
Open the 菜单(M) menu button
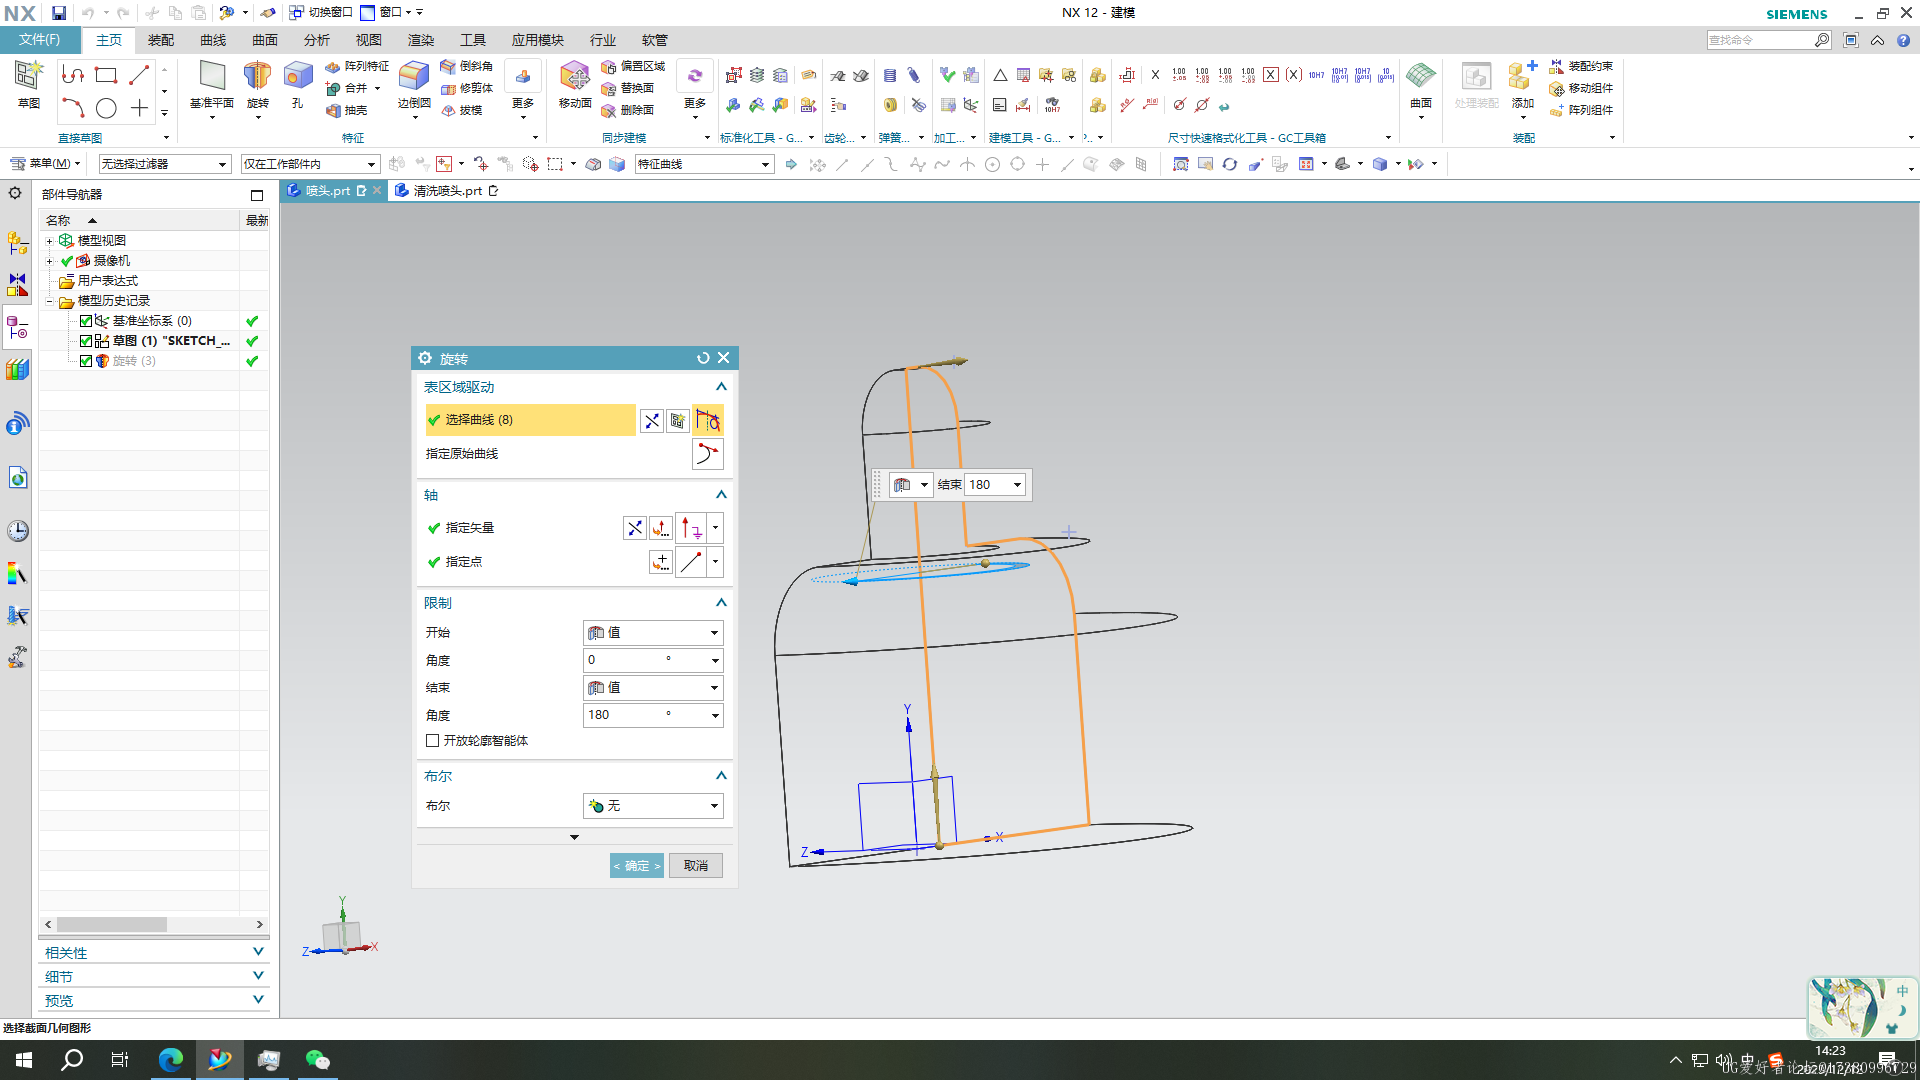pyautogui.click(x=46, y=164)
